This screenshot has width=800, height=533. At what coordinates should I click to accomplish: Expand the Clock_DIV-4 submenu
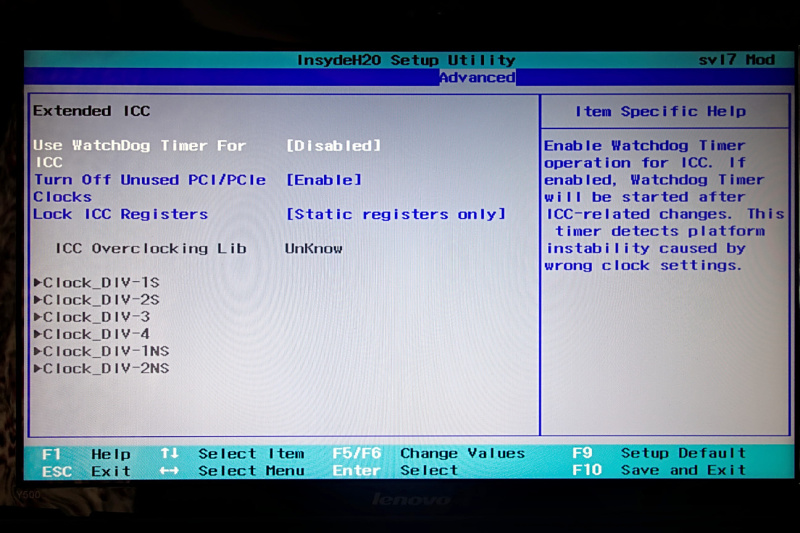[x=92, y=334]
